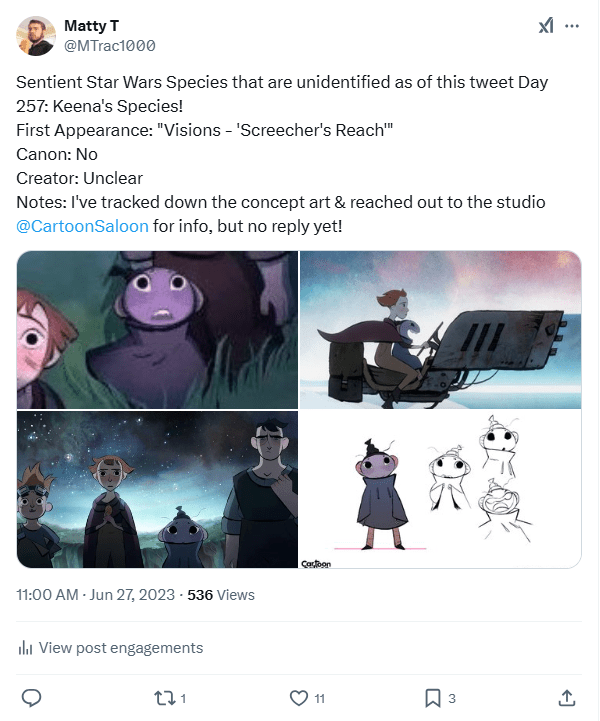Click the @MTrac1000 handle
600x721 pixels.
coord(109,46)
